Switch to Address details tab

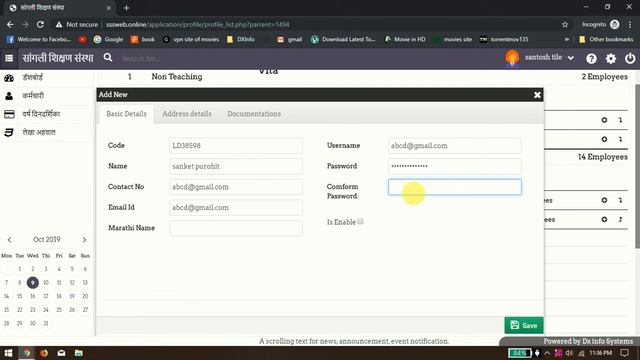tap(187, 114)
